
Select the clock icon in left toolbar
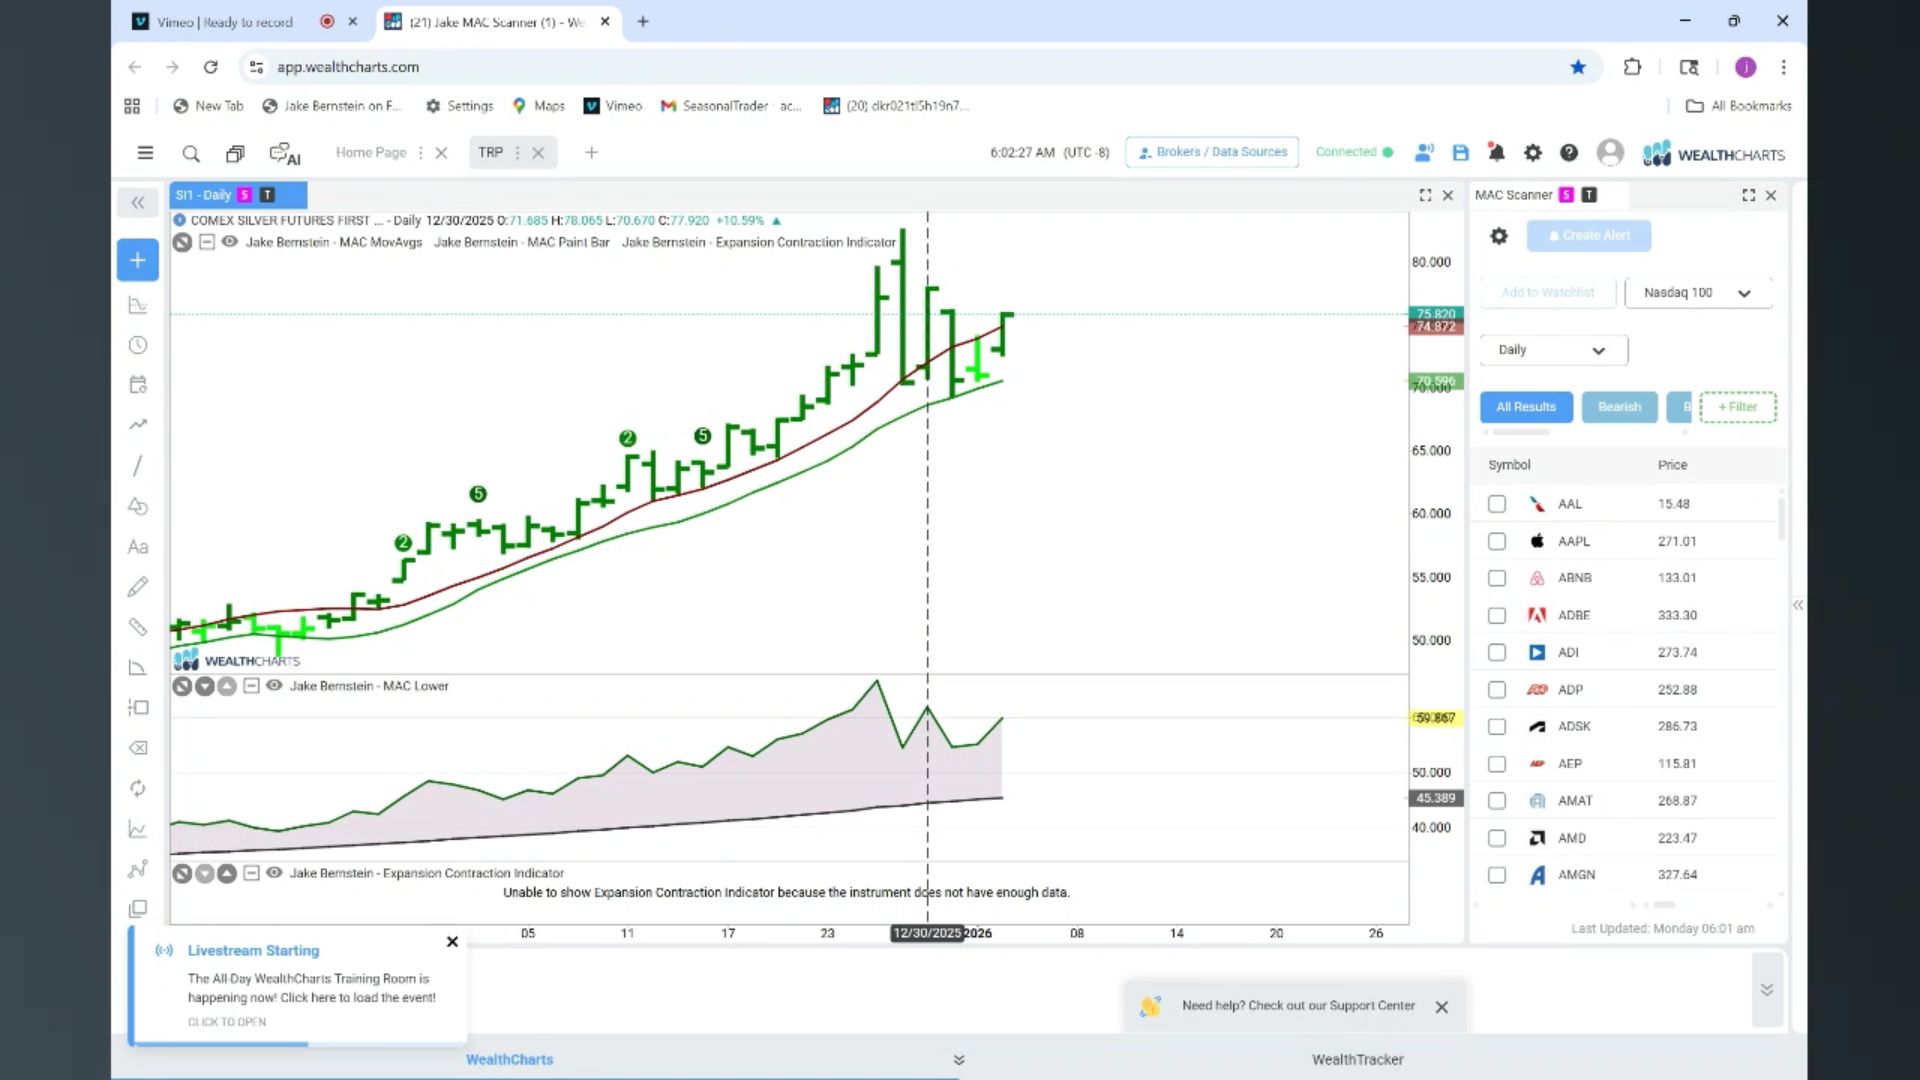coord(138,345)
